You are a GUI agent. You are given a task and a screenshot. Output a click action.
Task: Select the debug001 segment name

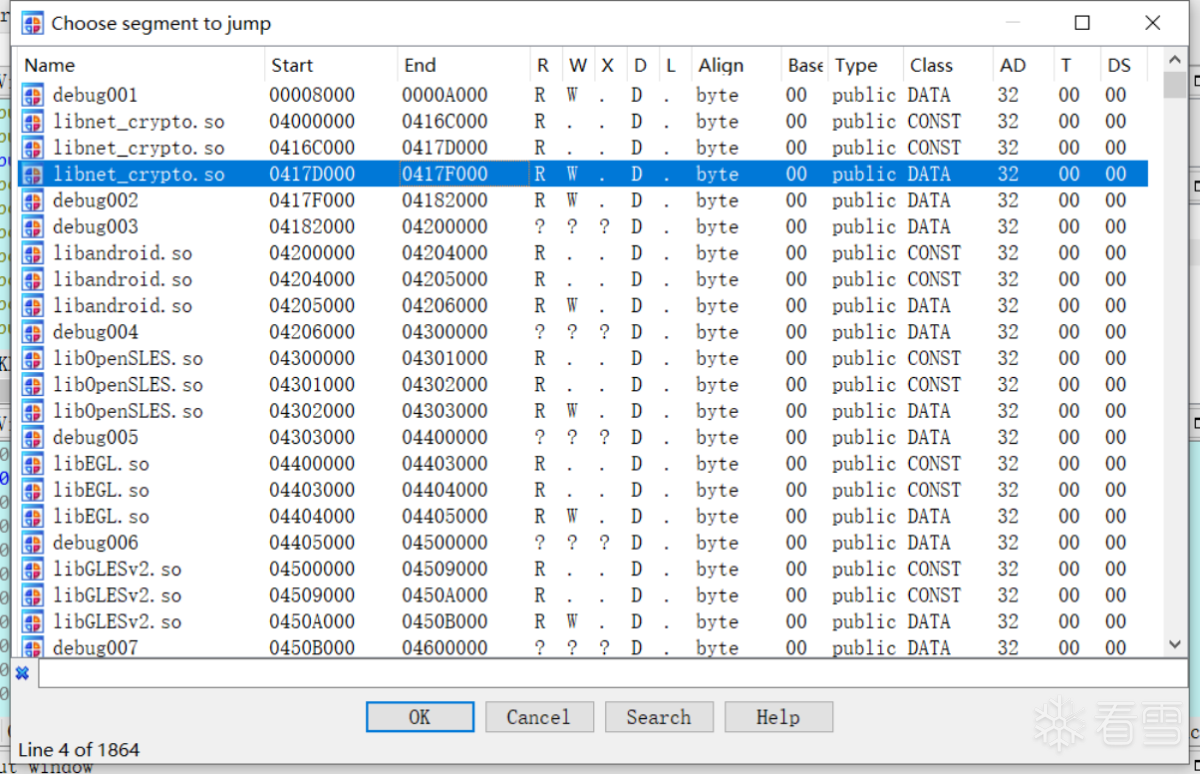95,95
